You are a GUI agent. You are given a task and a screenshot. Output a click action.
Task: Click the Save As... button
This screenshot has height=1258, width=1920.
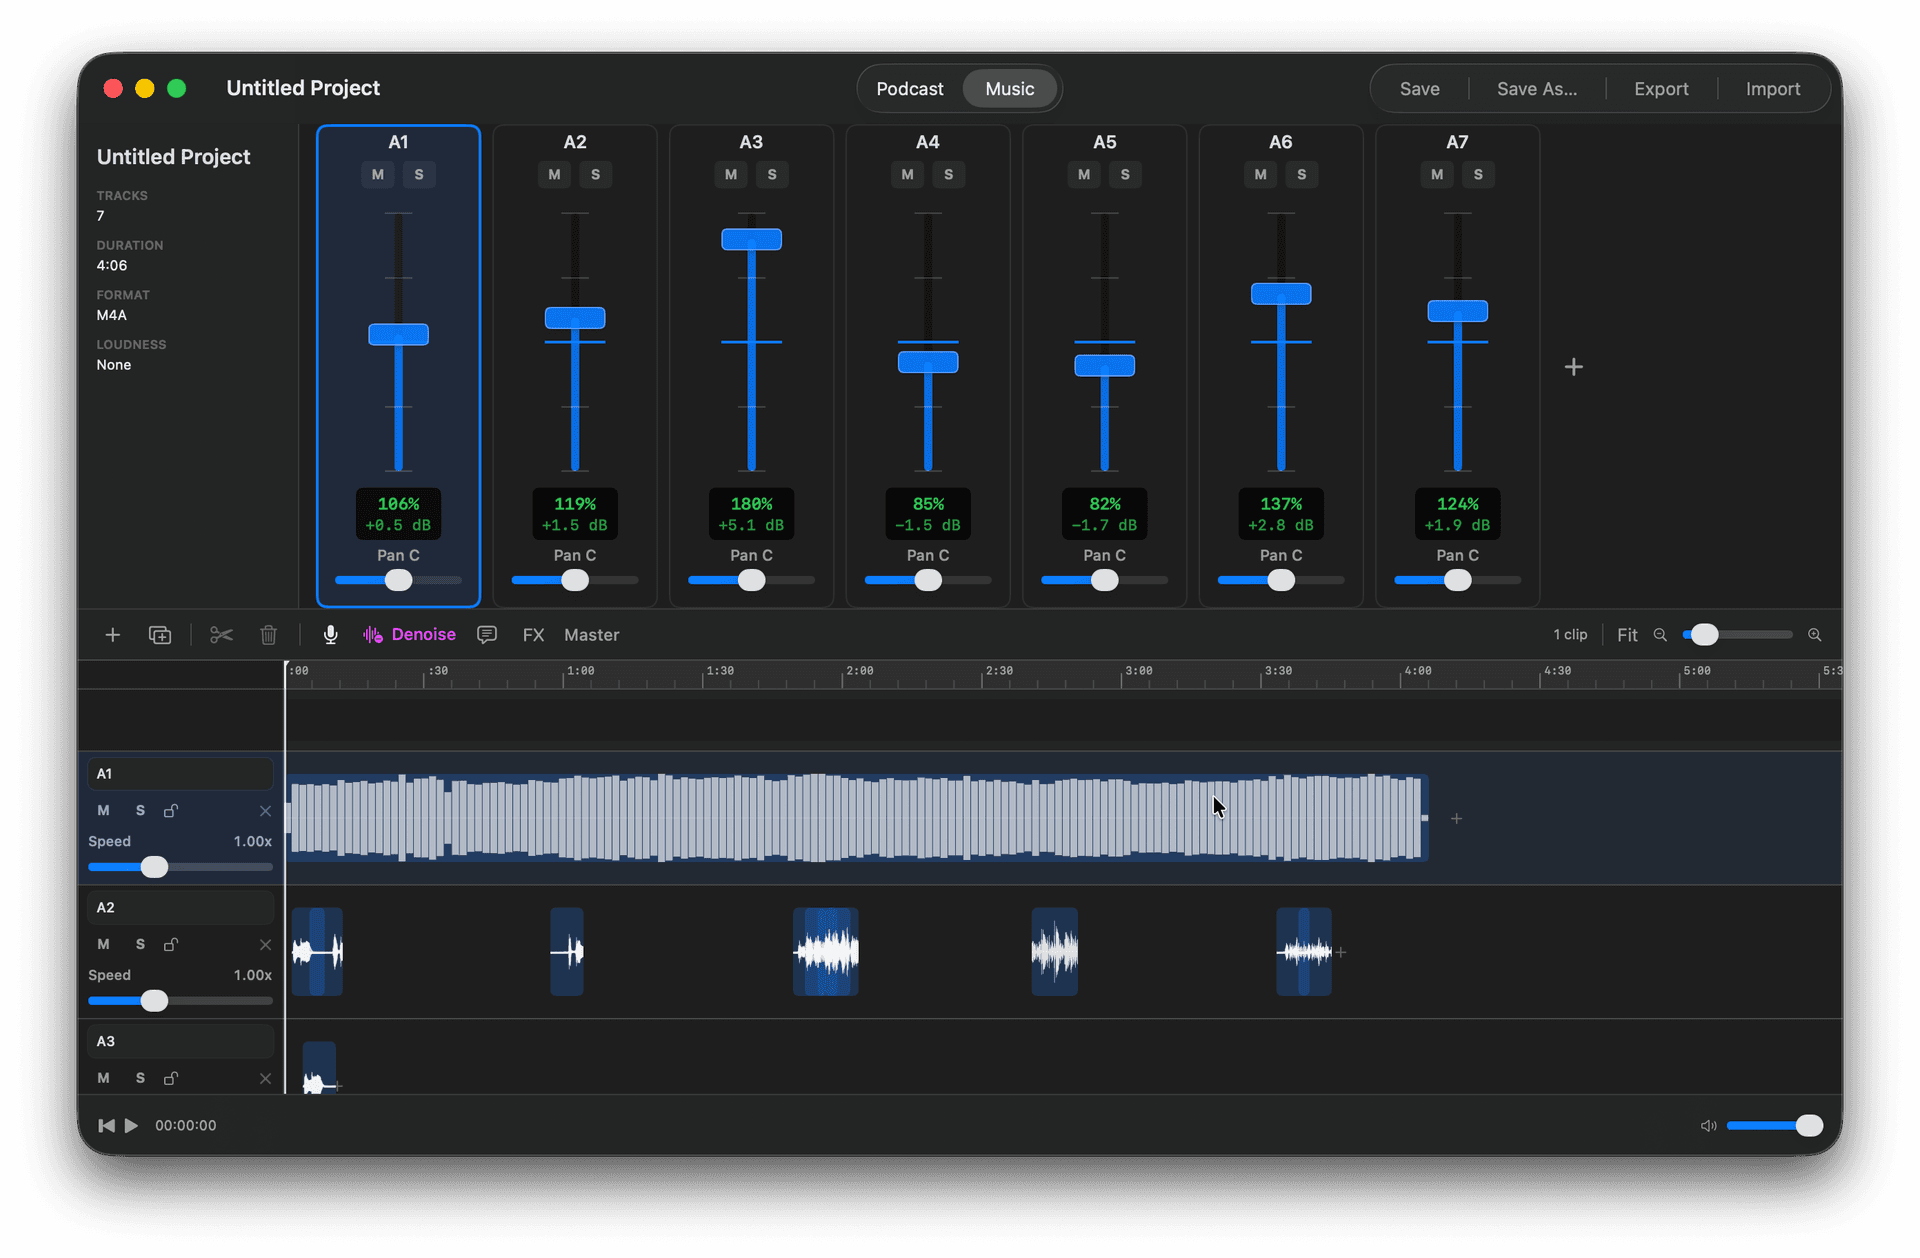[x=1536, y=89]
